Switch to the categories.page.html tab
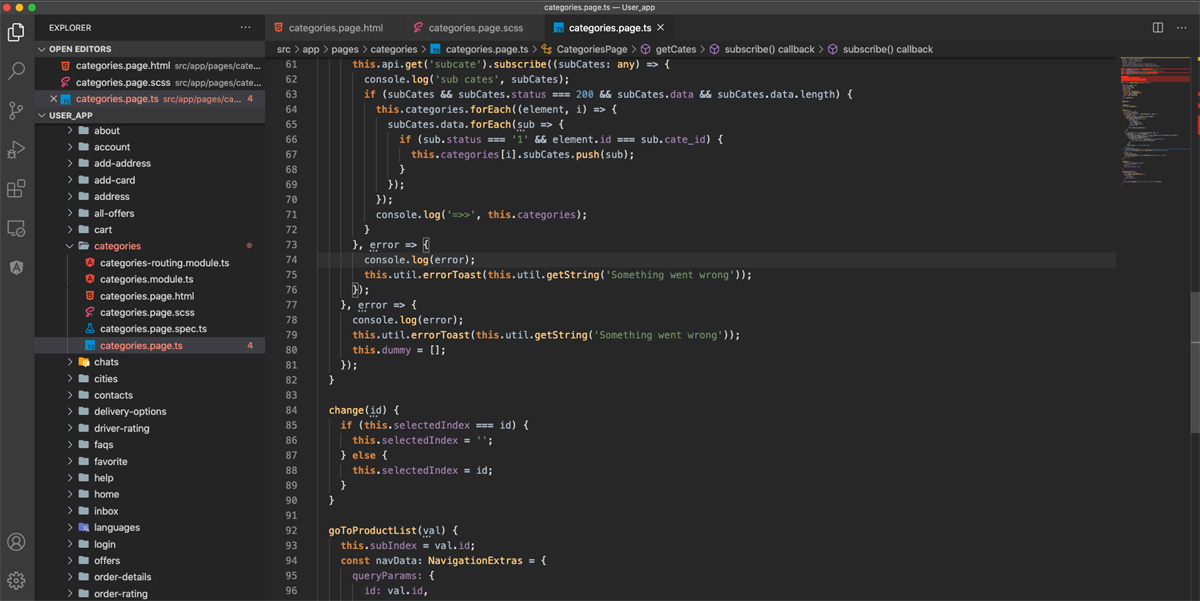This screenshot has width=1200, height=601. [335, 28]
